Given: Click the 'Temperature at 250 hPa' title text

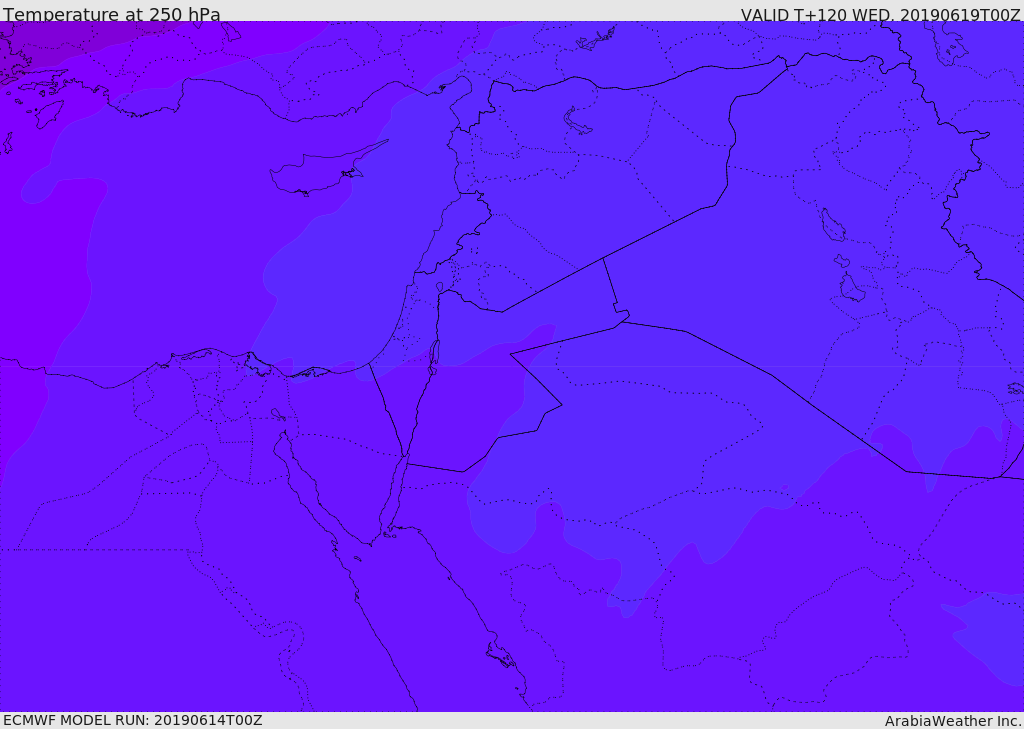Looking at the screenshot, I should [112, 14].
